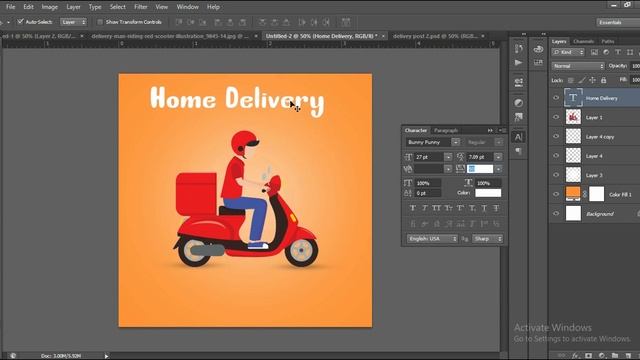Enable Show Transform Controls checkbox
The height and width of the screenshot is (360, 640).
point(100,22)
